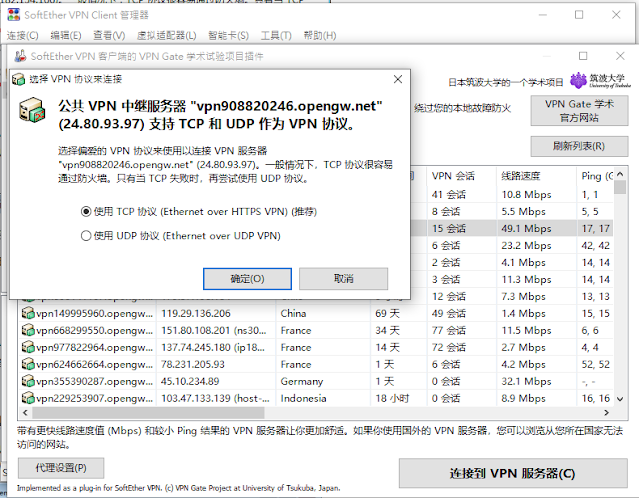Open the 智能卡(S) menu
Screen dimensions: 639x498
click(228, 35)
